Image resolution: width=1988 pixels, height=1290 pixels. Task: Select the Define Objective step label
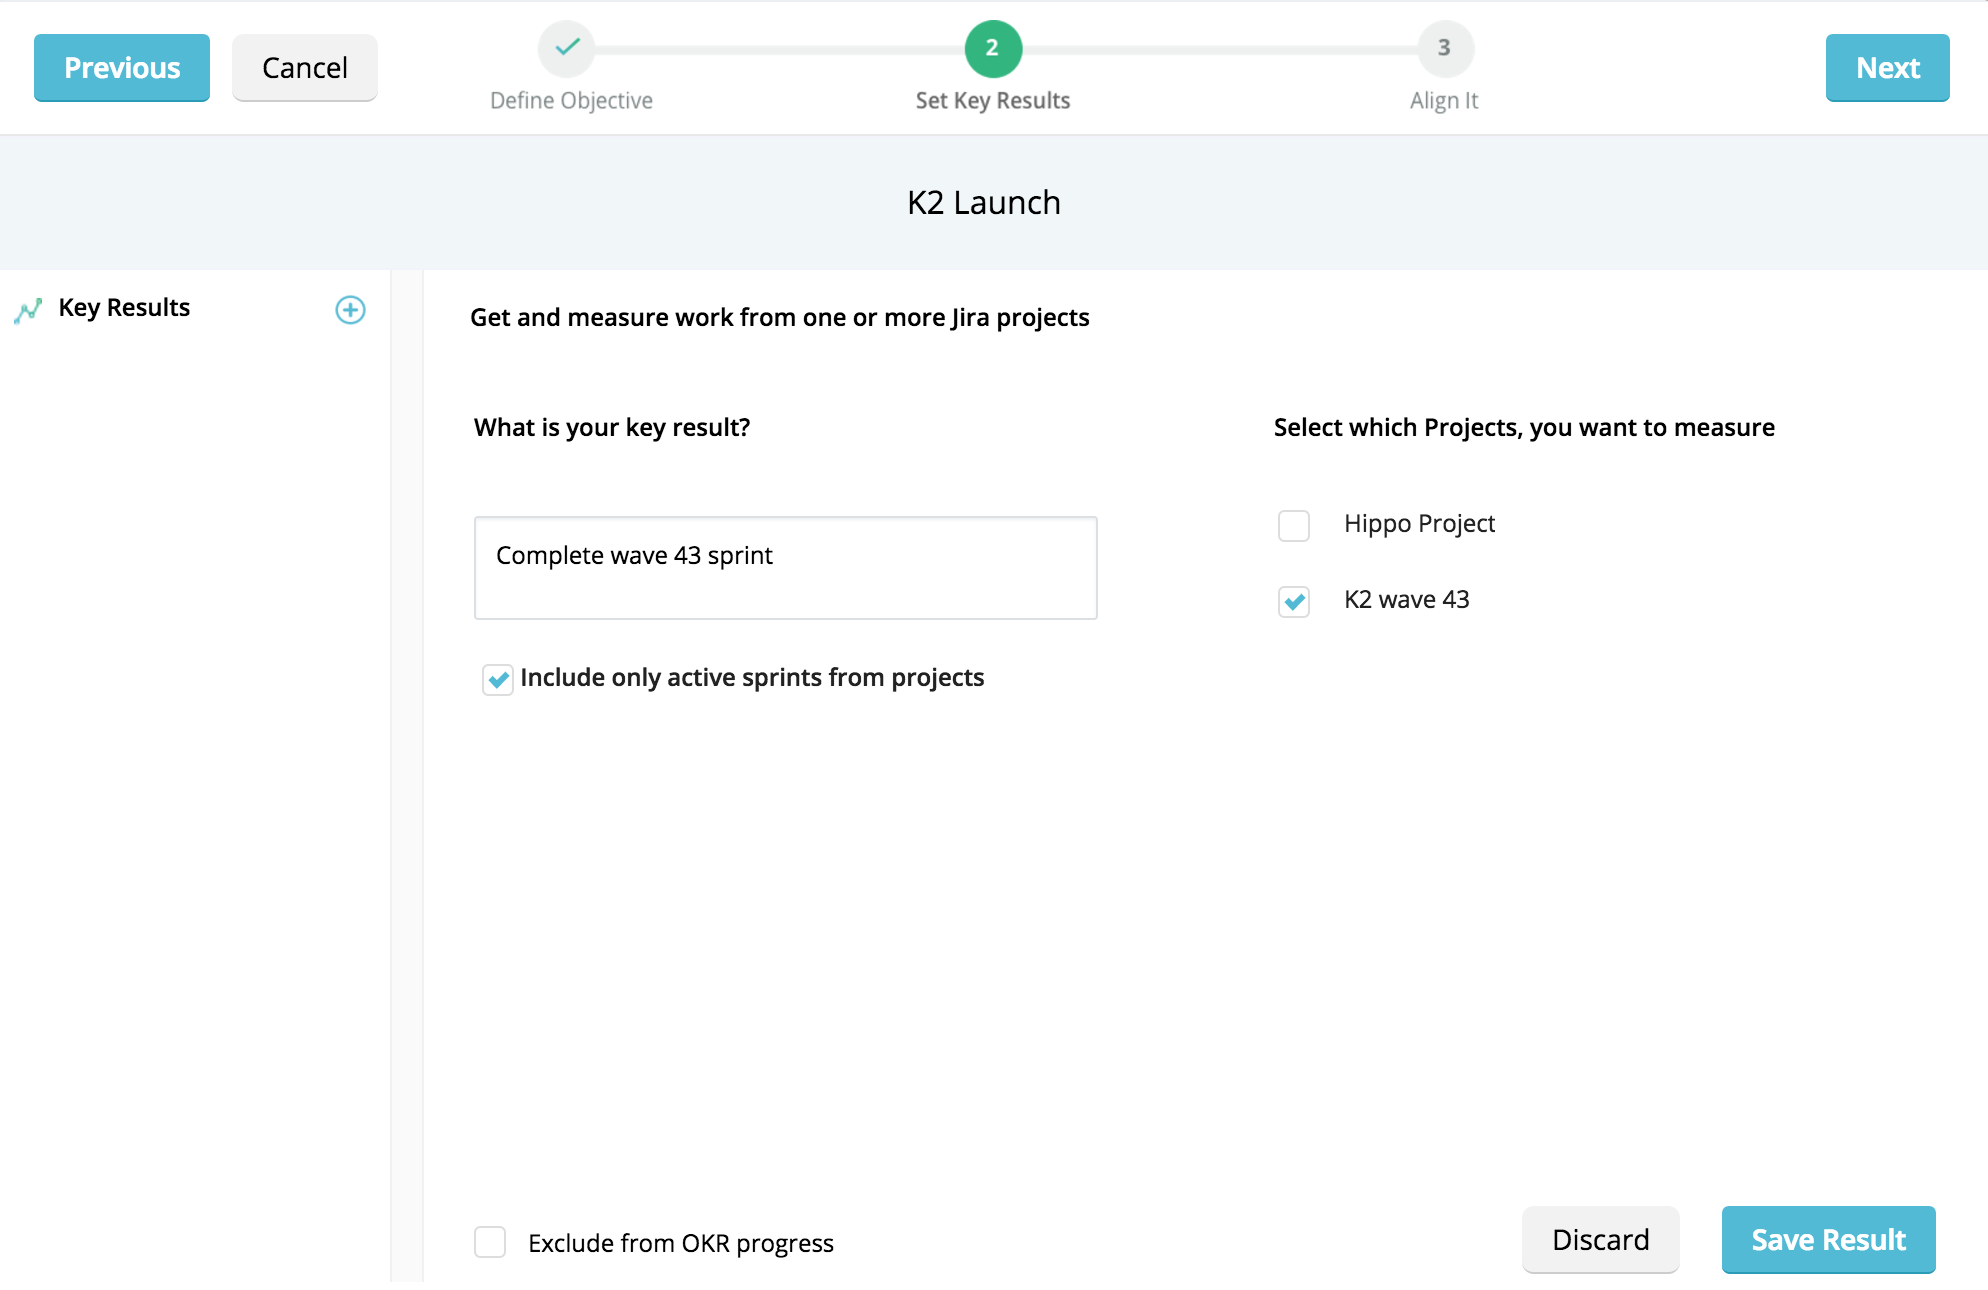pos(571,101)
